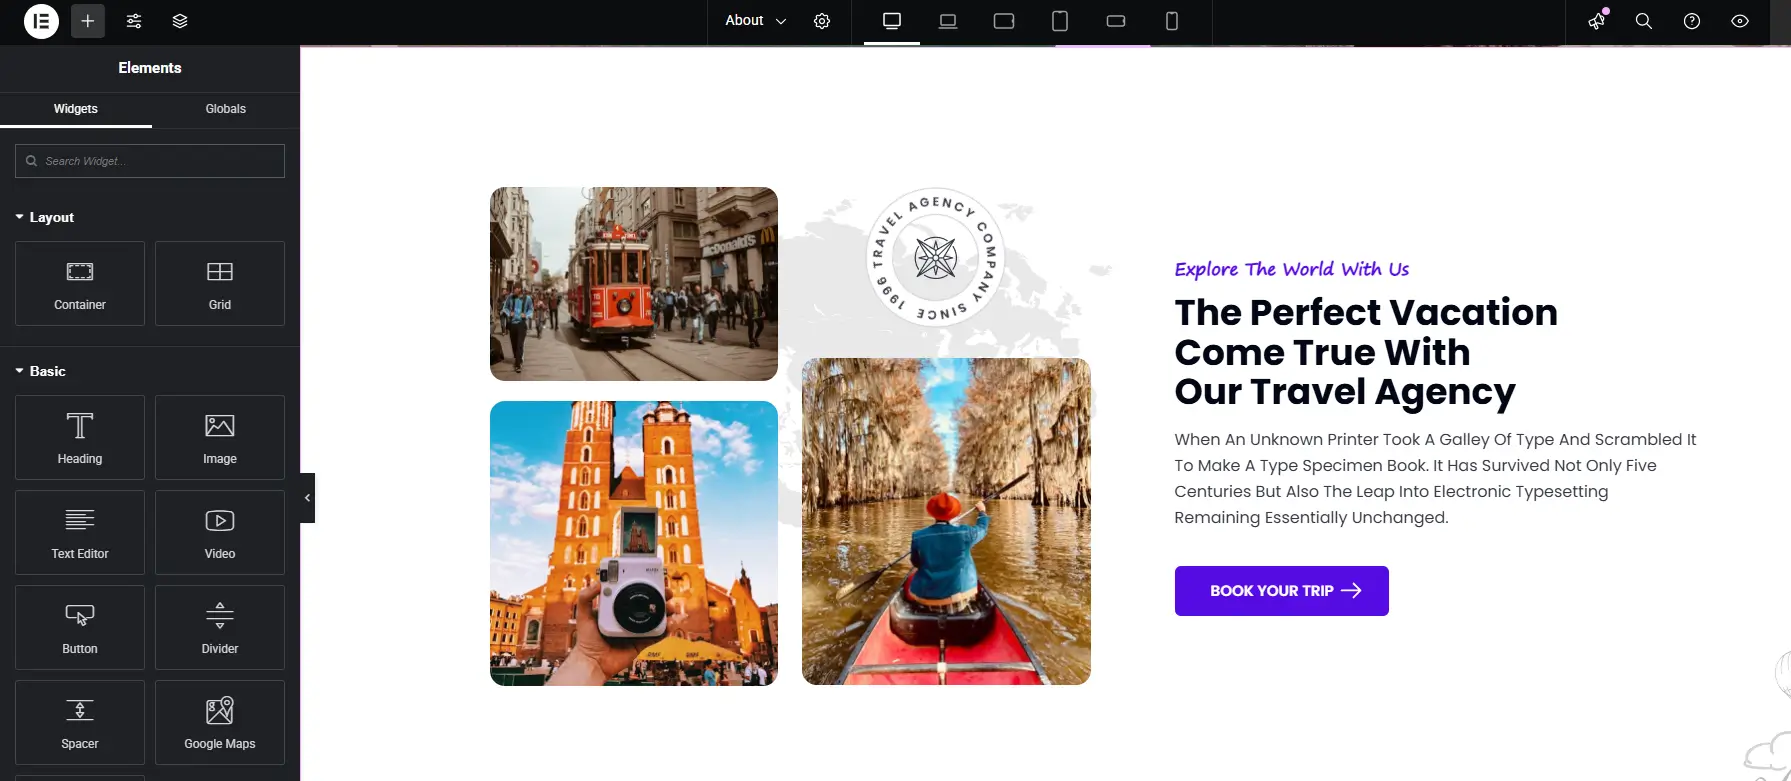Open the Structure layers panel

tap(180, 21)
